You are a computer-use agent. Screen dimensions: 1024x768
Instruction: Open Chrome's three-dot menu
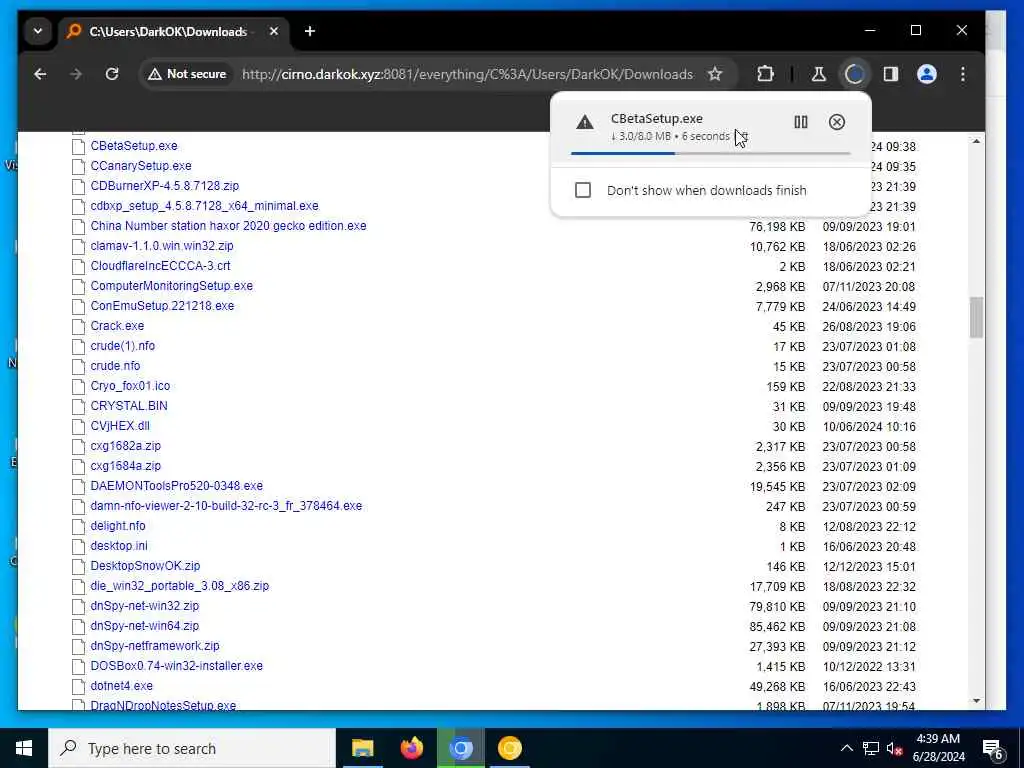click(x=963, y=74)
